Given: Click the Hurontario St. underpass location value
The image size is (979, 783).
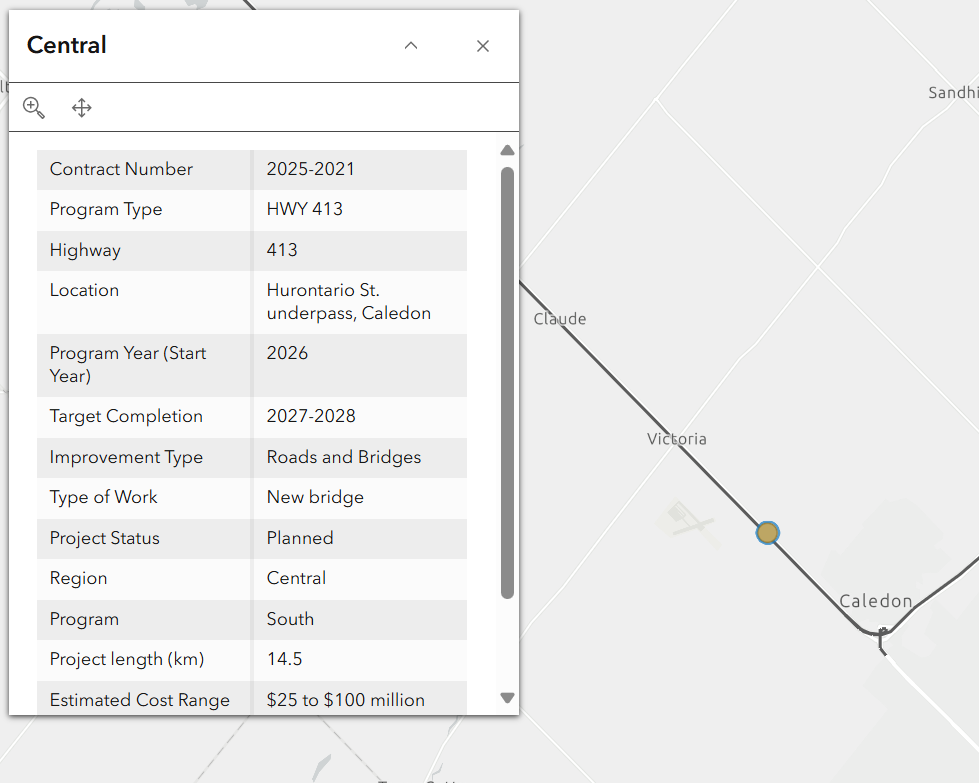Looking at the screenshot, I should [348, 301].
